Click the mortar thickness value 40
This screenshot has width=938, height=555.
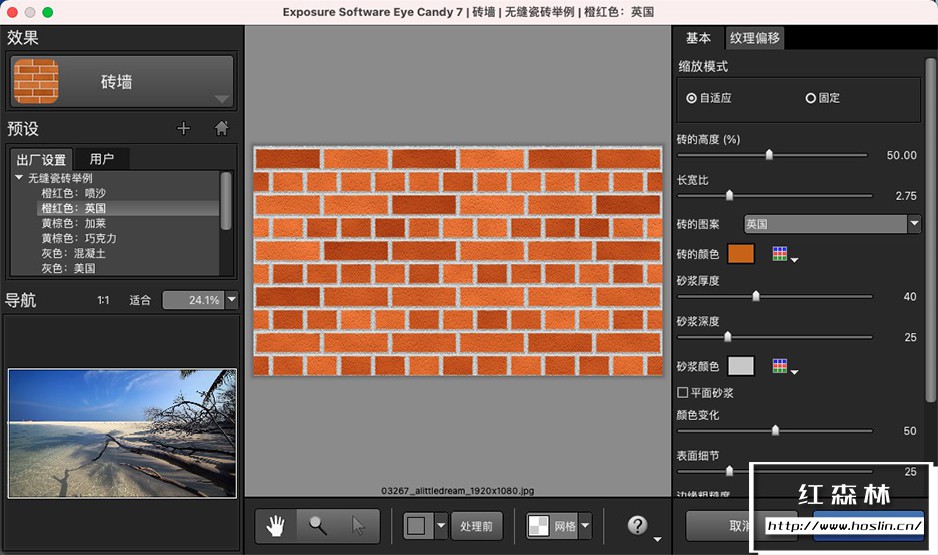point(910,297)
